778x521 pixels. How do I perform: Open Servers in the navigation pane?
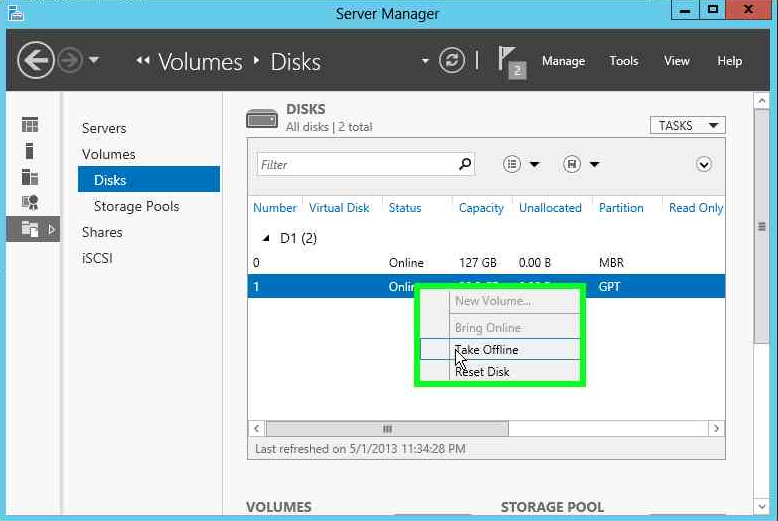[104, 128]
